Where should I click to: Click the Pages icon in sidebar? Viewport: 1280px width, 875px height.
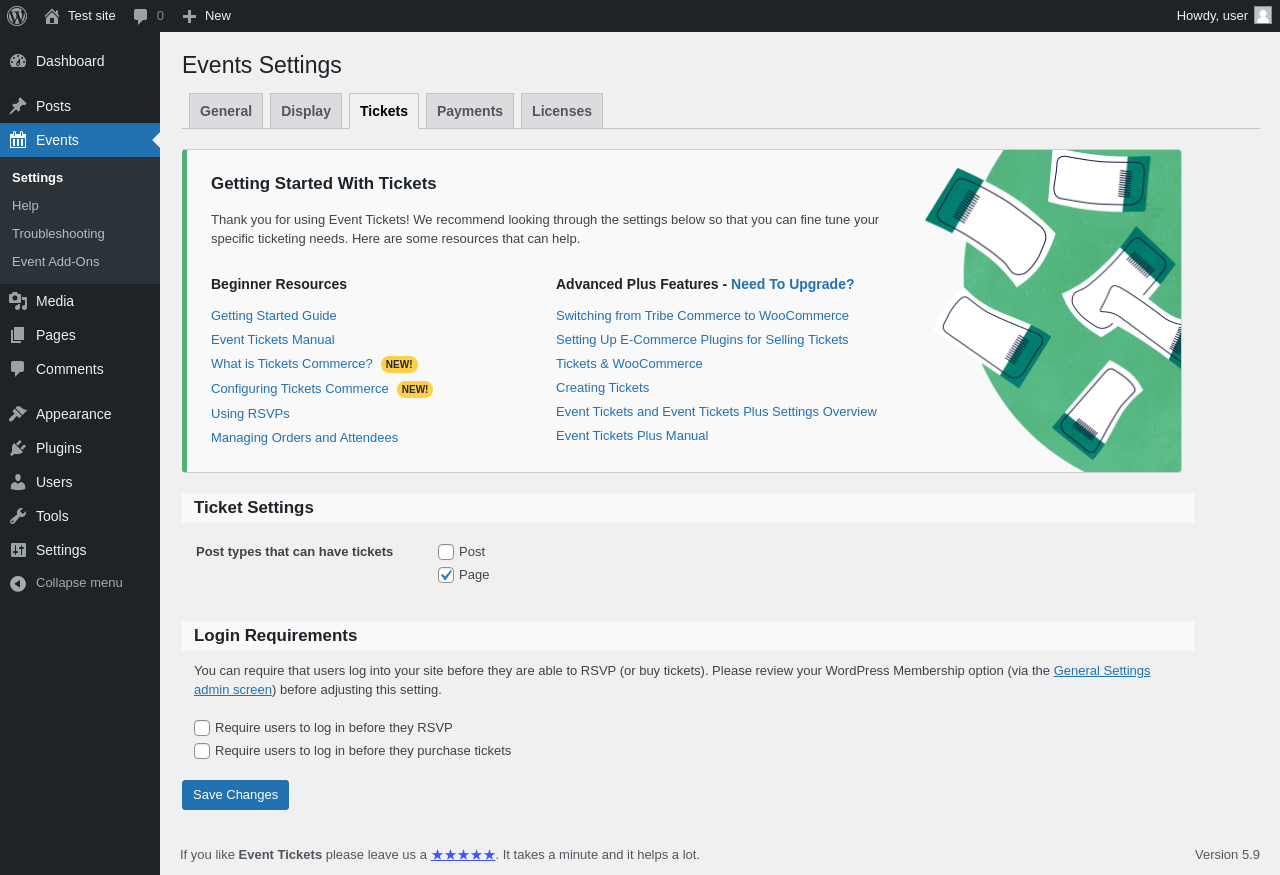pos(18,335)
